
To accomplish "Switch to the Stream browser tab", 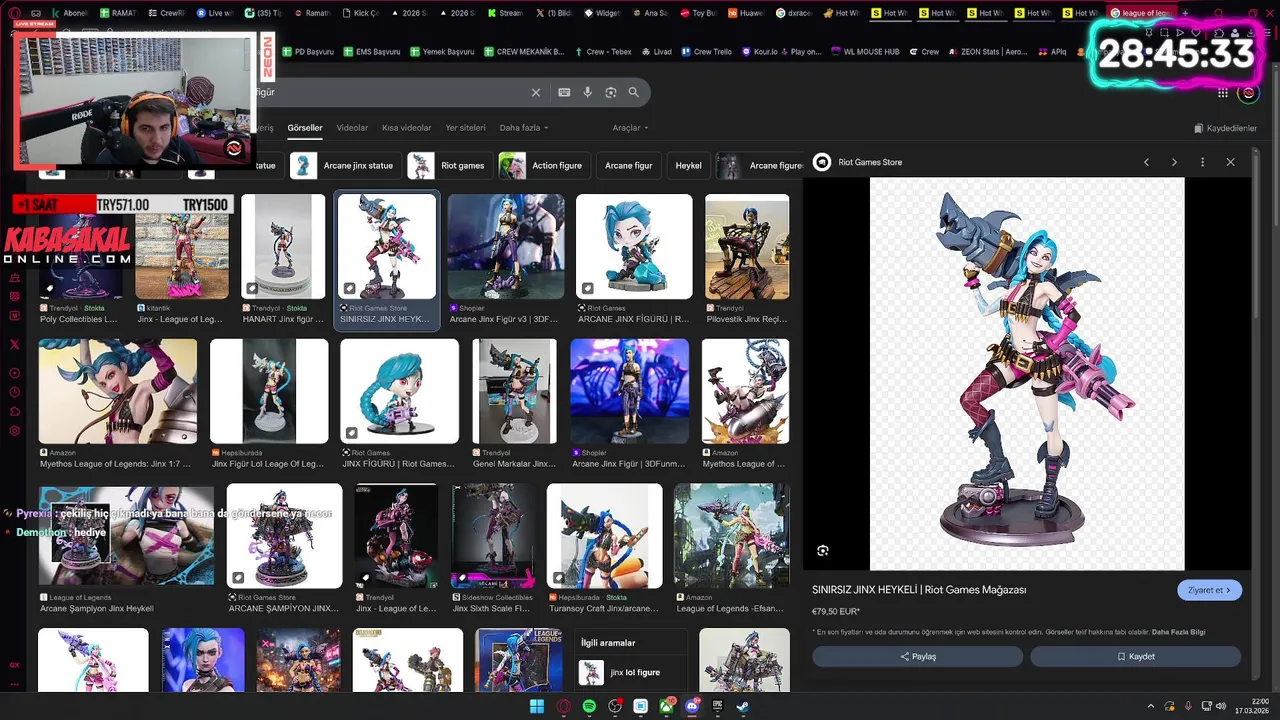I will pyautogui.click(x=505, y=13).
